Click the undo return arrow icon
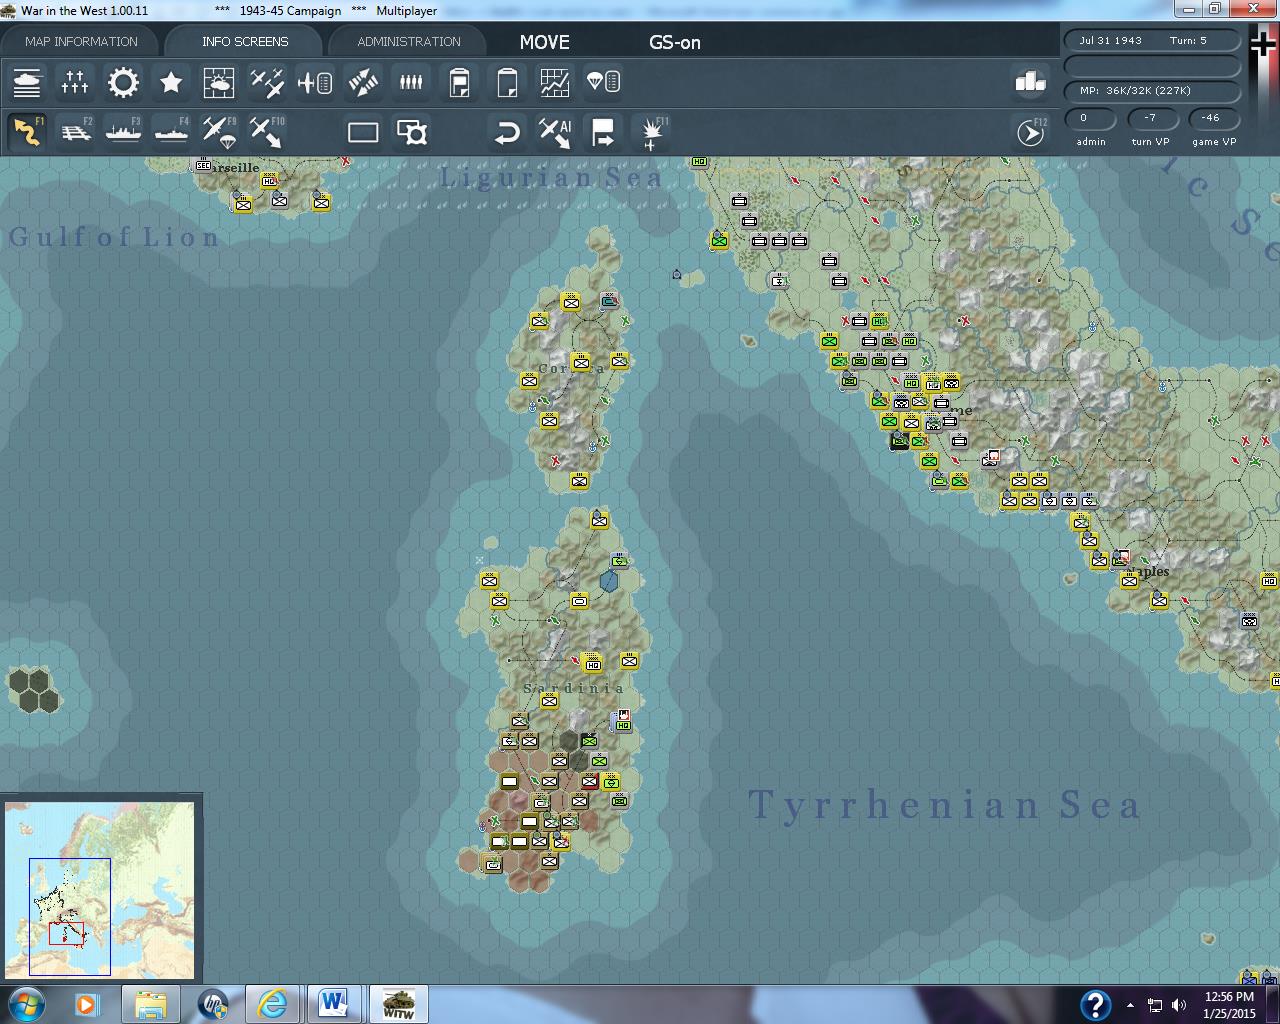The height and width of the screenshot is (1024, 1280). (x=507, y=132)
